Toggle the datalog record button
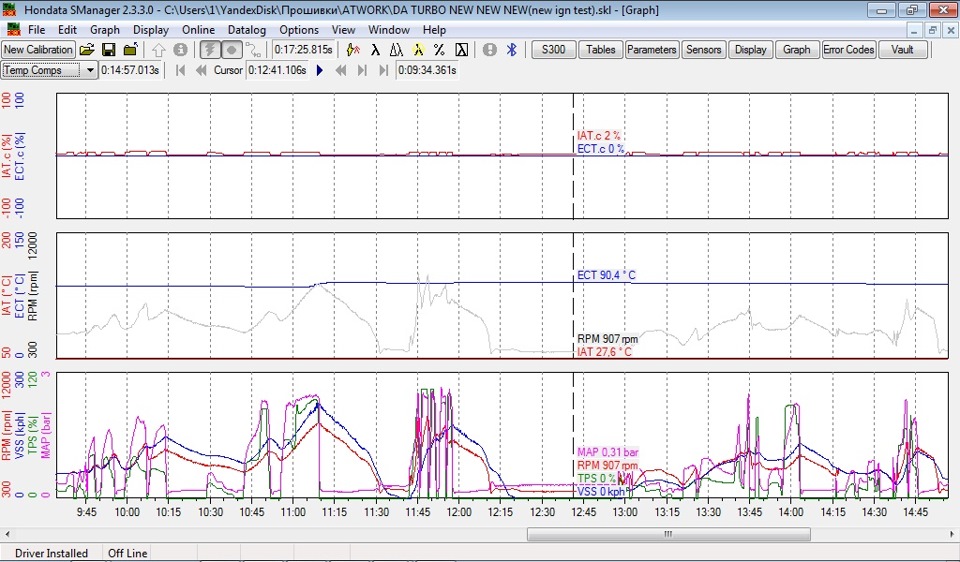The height and width of the screenshot is (562, 960). tap(231, 50)
